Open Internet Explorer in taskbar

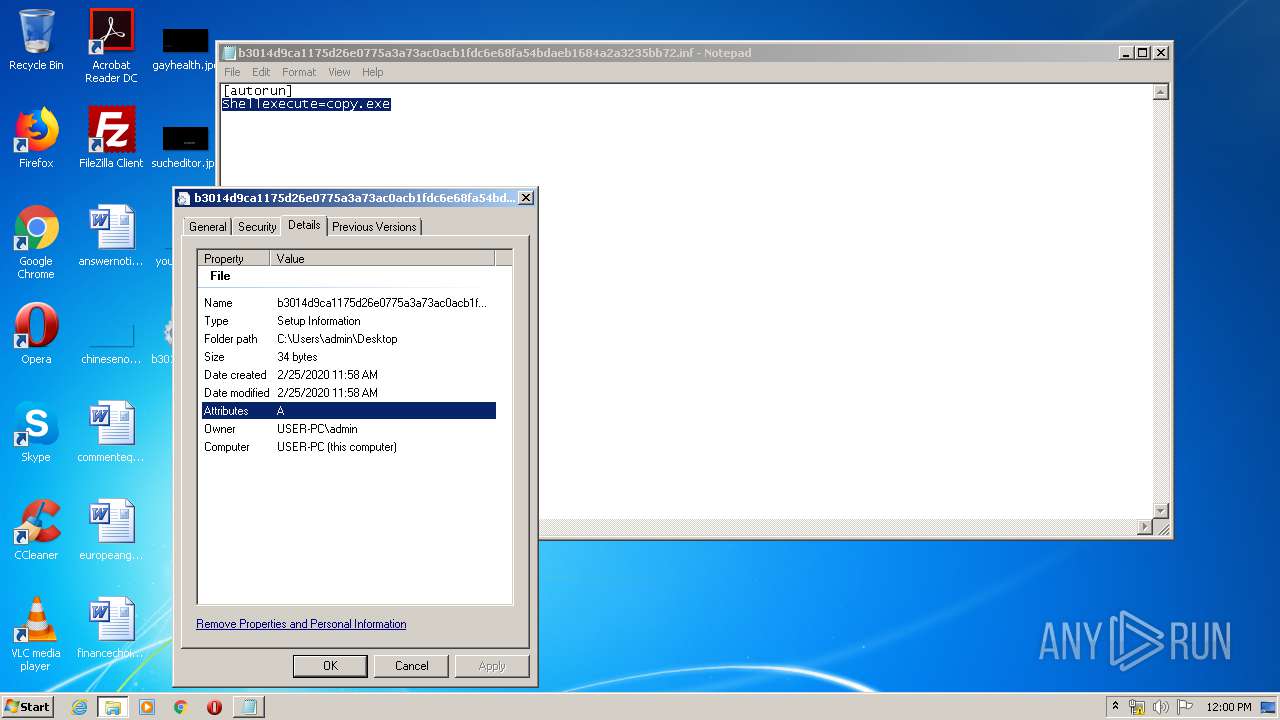click(x=80, y=707)
